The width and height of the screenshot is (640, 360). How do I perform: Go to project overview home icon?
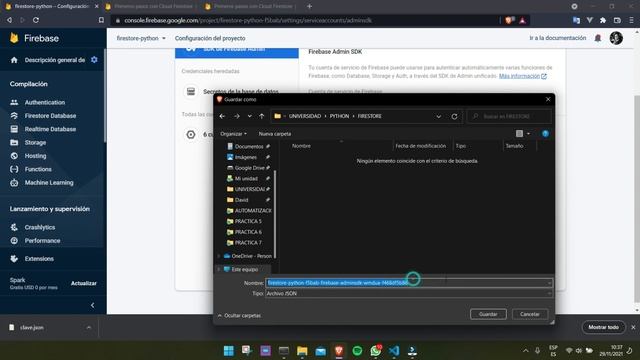click(x=14, y=60)
